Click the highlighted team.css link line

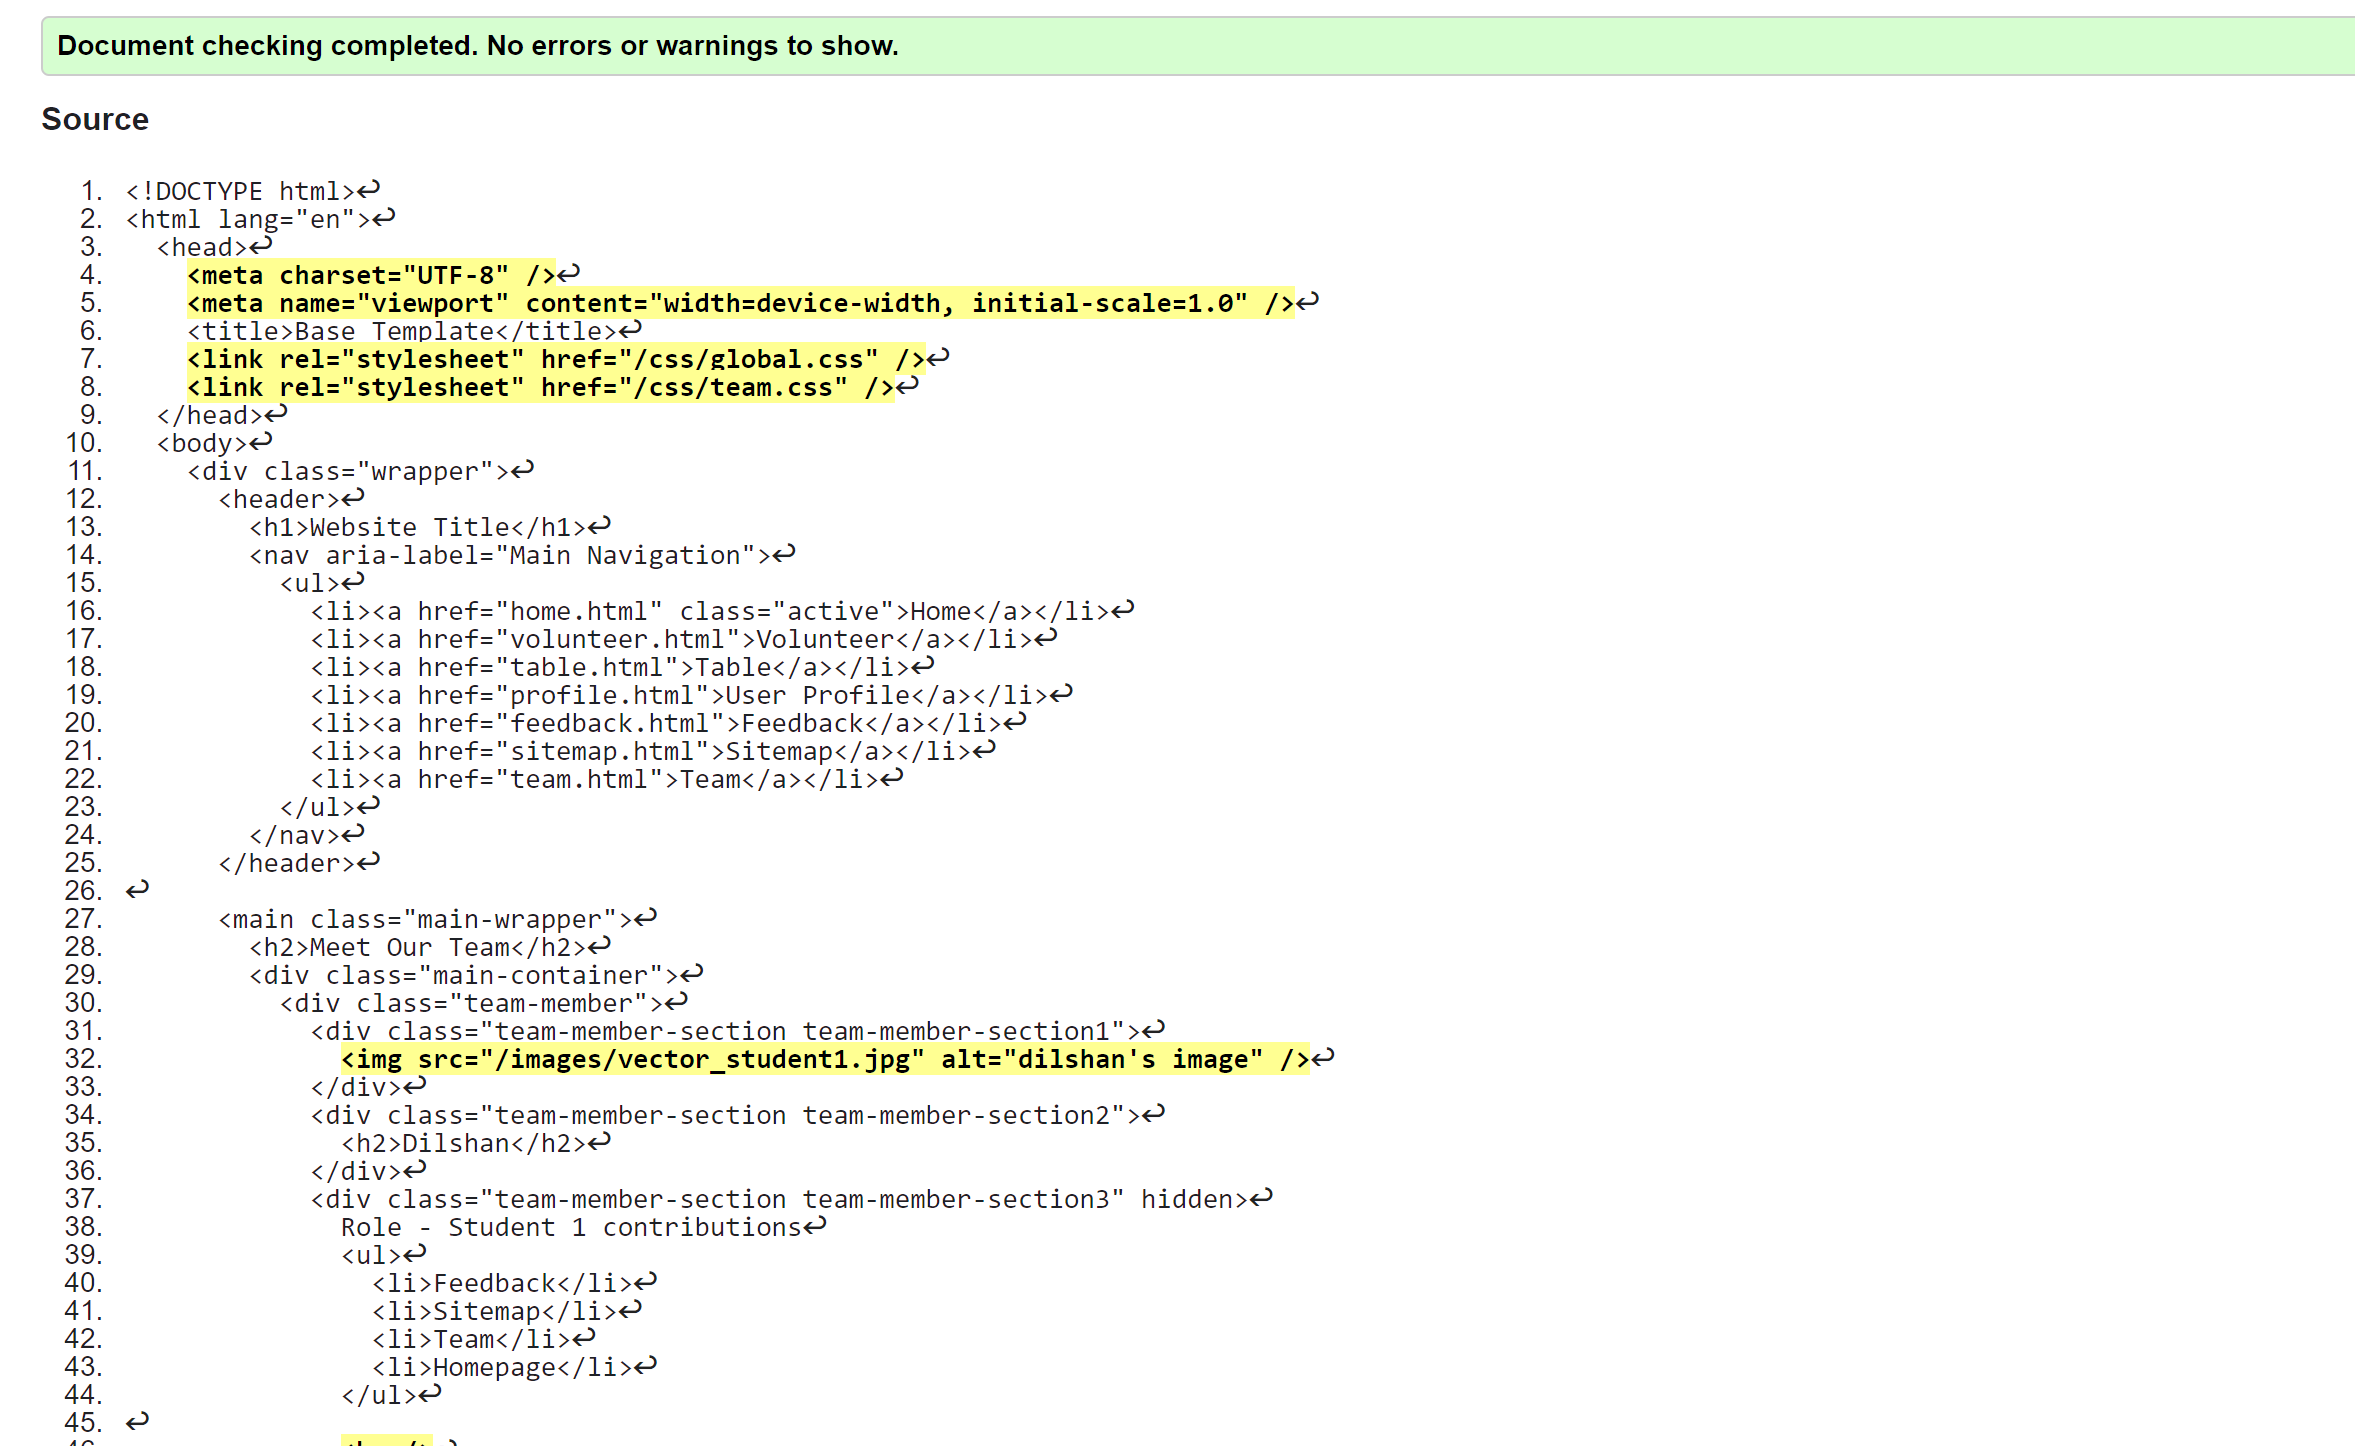[x=540, y=387]
